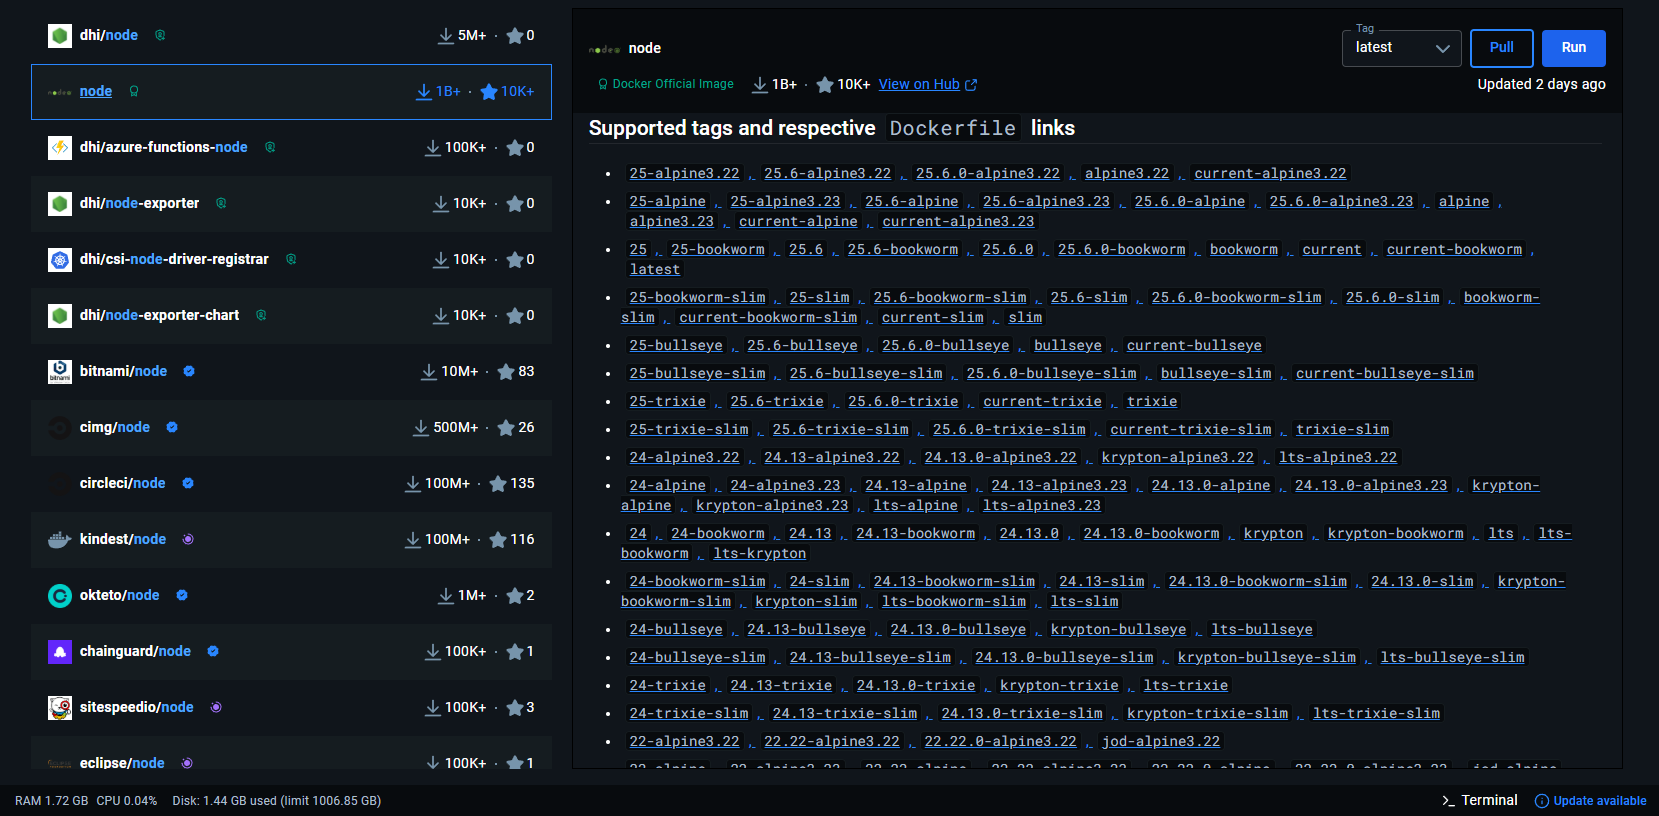
Task: Open the lts-krypton tag link
Action: [x=759, y=553]
